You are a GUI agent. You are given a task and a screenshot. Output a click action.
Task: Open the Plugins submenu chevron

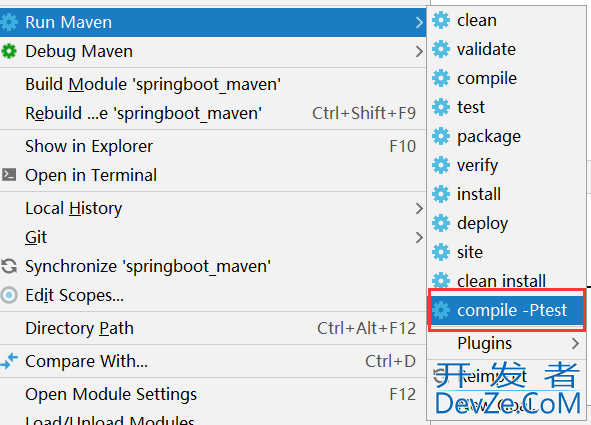pos(575,343)
